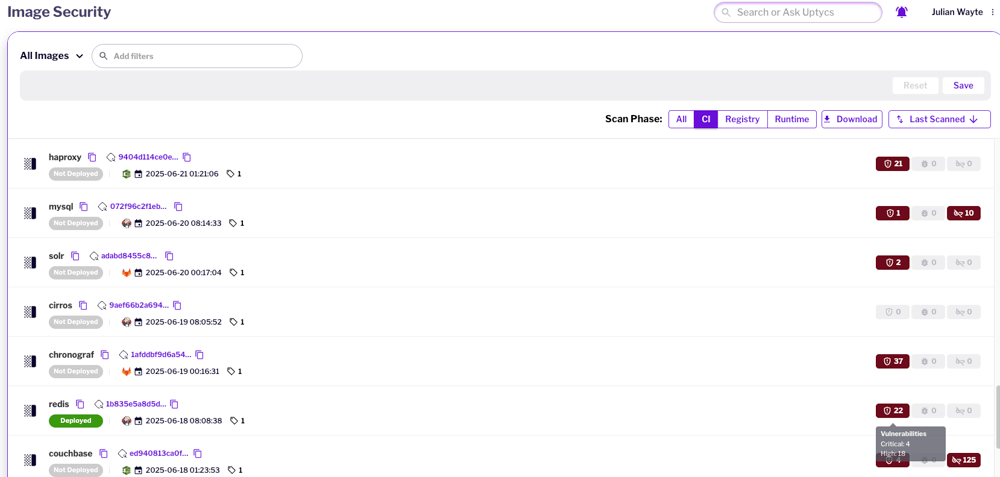
Task: Click the date 2025-06-20 08:14:33 on mysql
Action: [x=183, y=223]
